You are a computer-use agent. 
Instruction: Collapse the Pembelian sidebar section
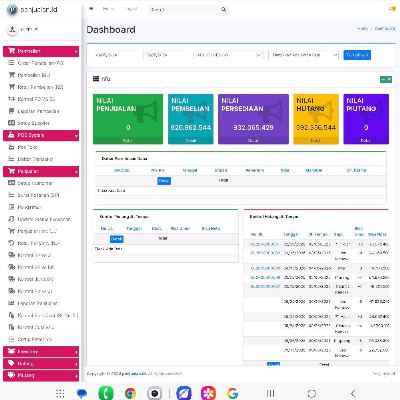tap(41, 51)
